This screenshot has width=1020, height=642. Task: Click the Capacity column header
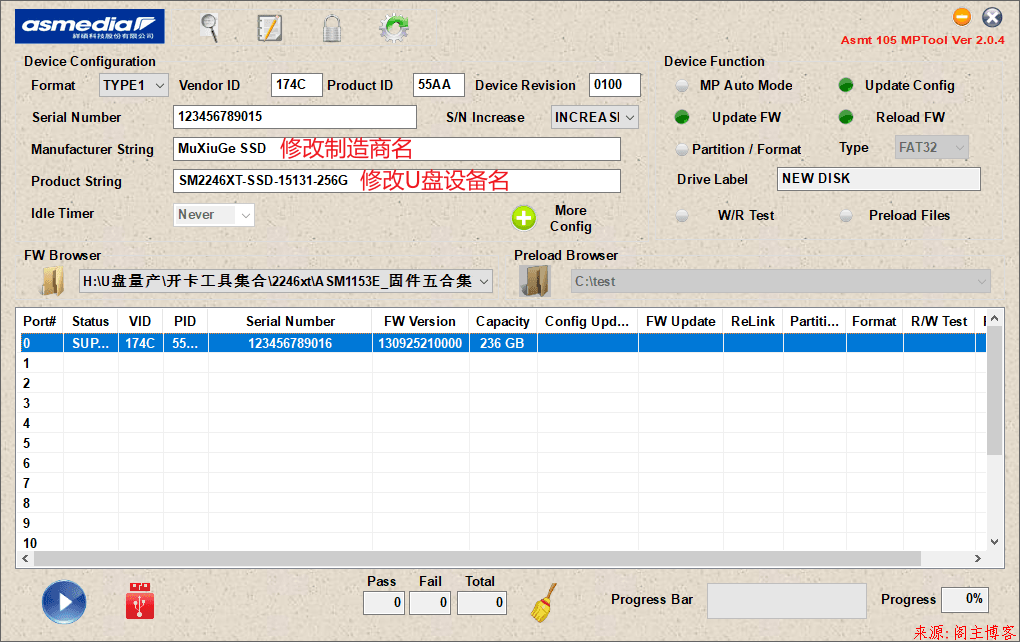(x=503, y=321)
